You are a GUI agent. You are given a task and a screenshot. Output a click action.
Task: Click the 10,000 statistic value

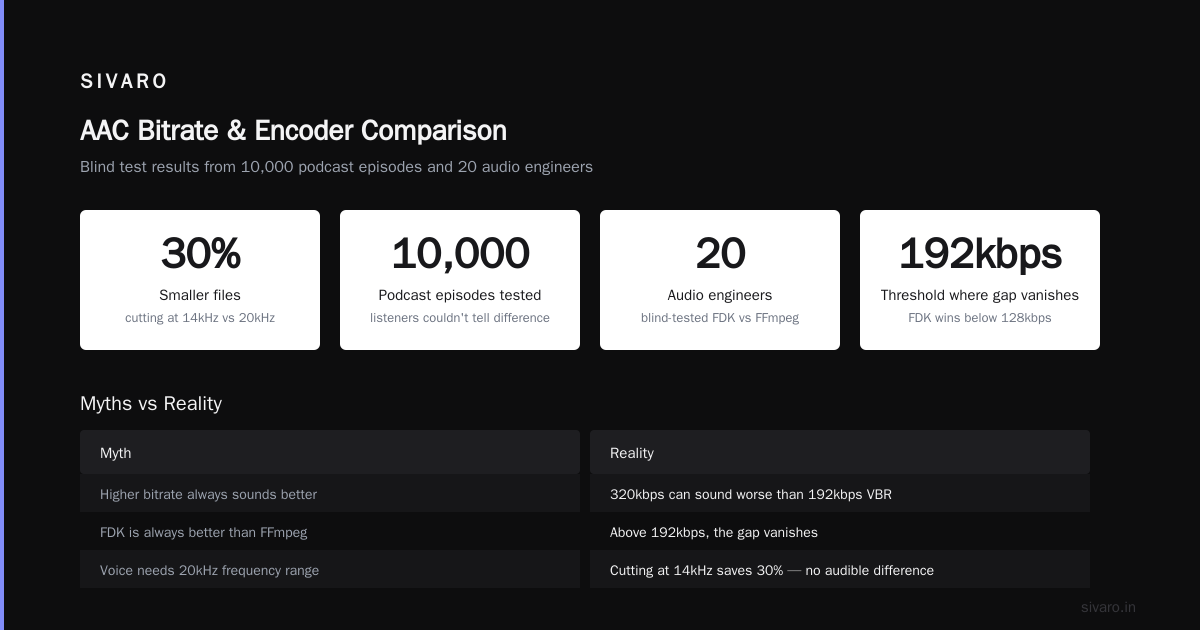point(460,254)
